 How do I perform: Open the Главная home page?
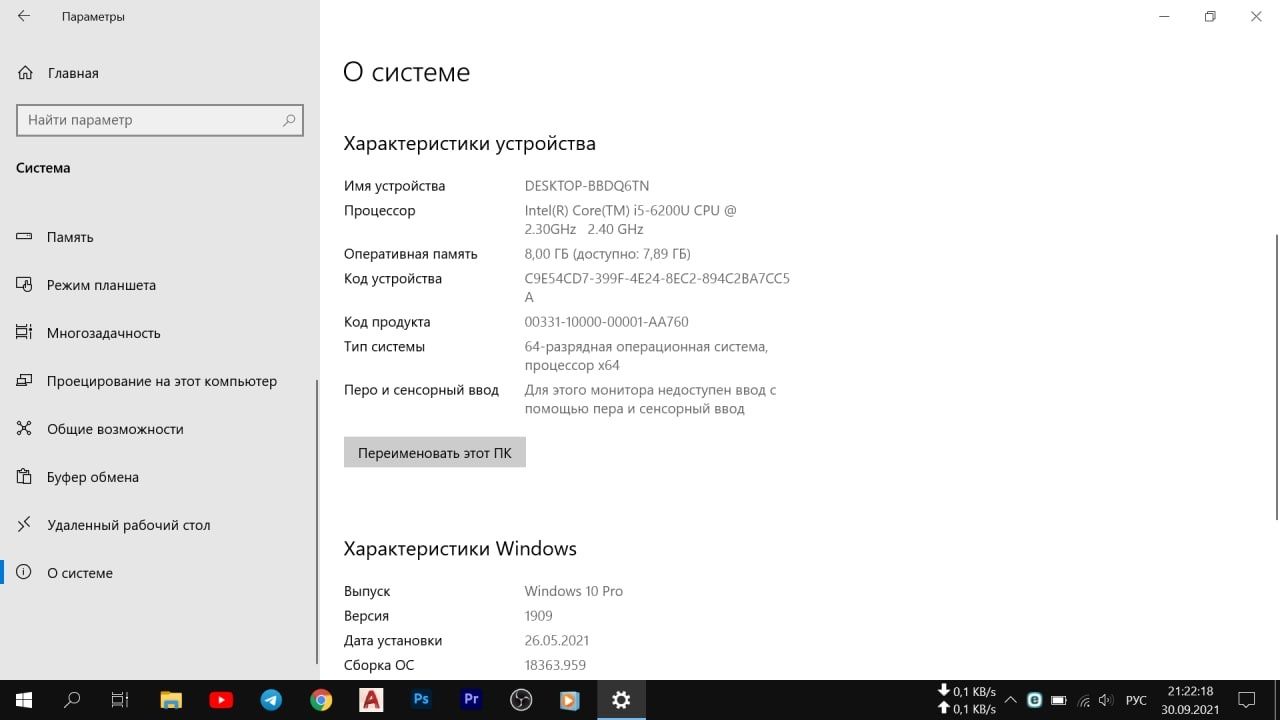160,73
